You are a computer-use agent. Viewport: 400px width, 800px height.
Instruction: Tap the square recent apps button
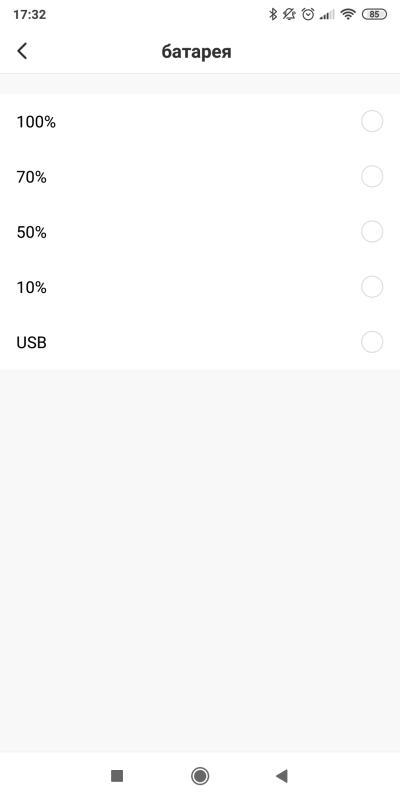point(117,776)
